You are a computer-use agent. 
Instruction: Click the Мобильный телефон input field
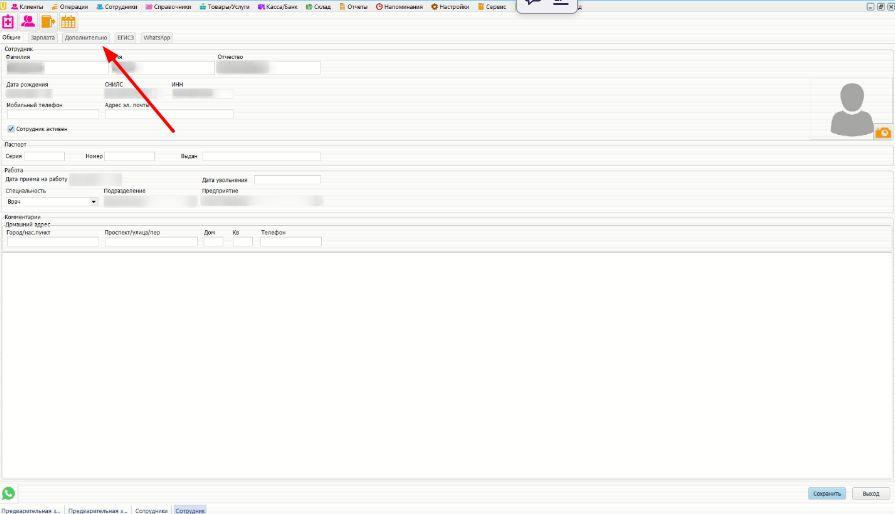[x=52, y=115]
